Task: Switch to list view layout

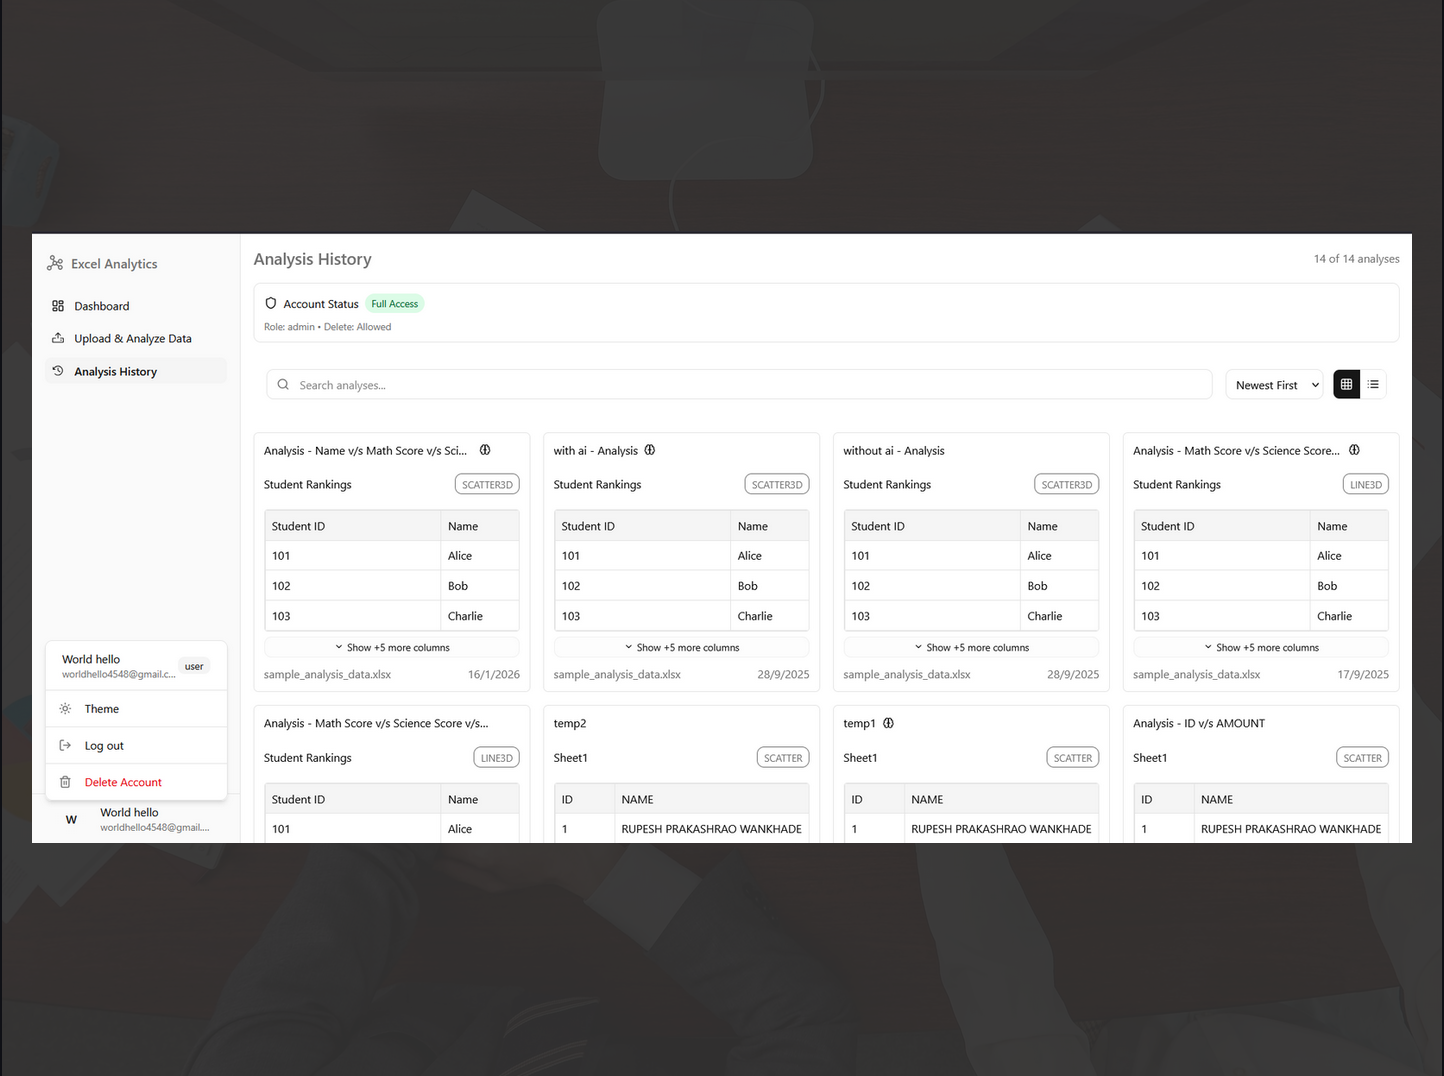Action: (1374, 384)
